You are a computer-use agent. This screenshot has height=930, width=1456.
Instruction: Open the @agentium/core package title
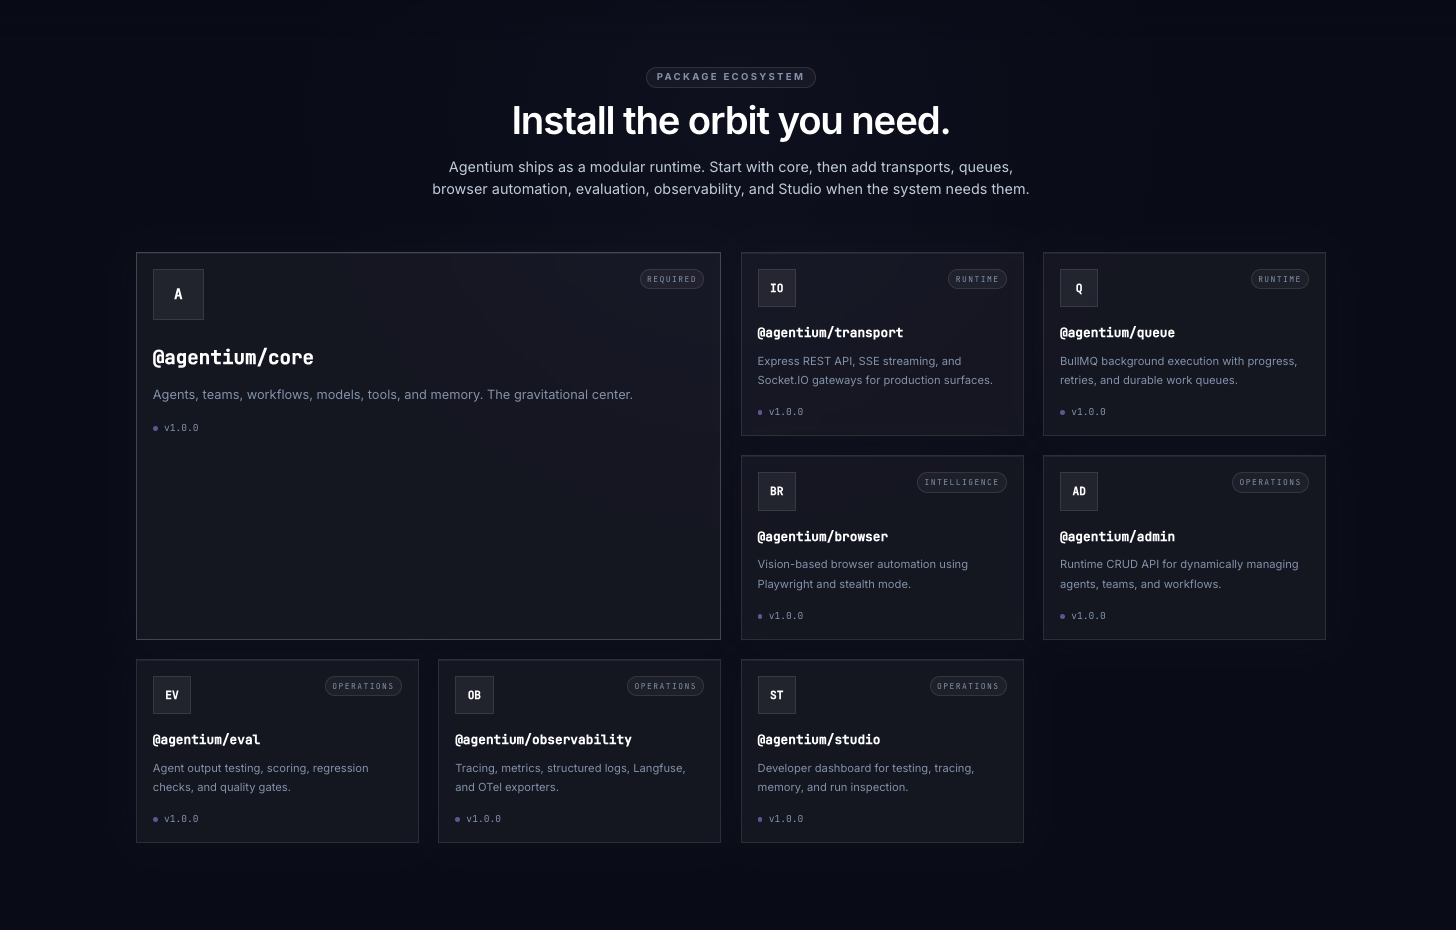pos(233,357)
